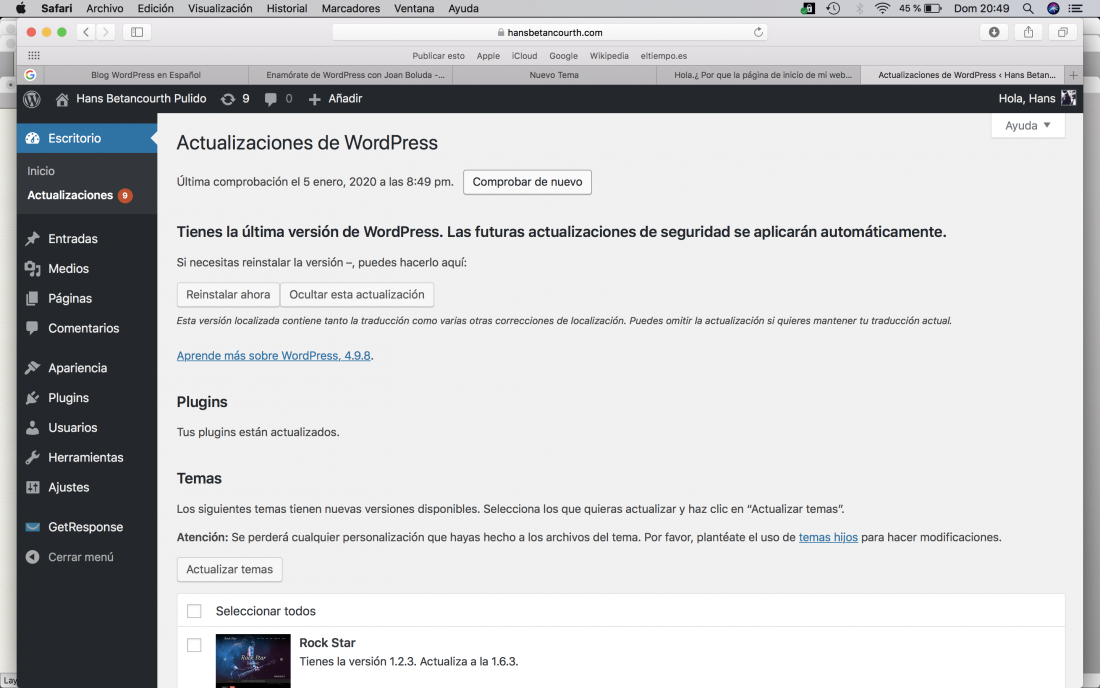The width and height of the screenshot is (1100, 688).
Task: Open the Edición menu
Action: point(155,8)
